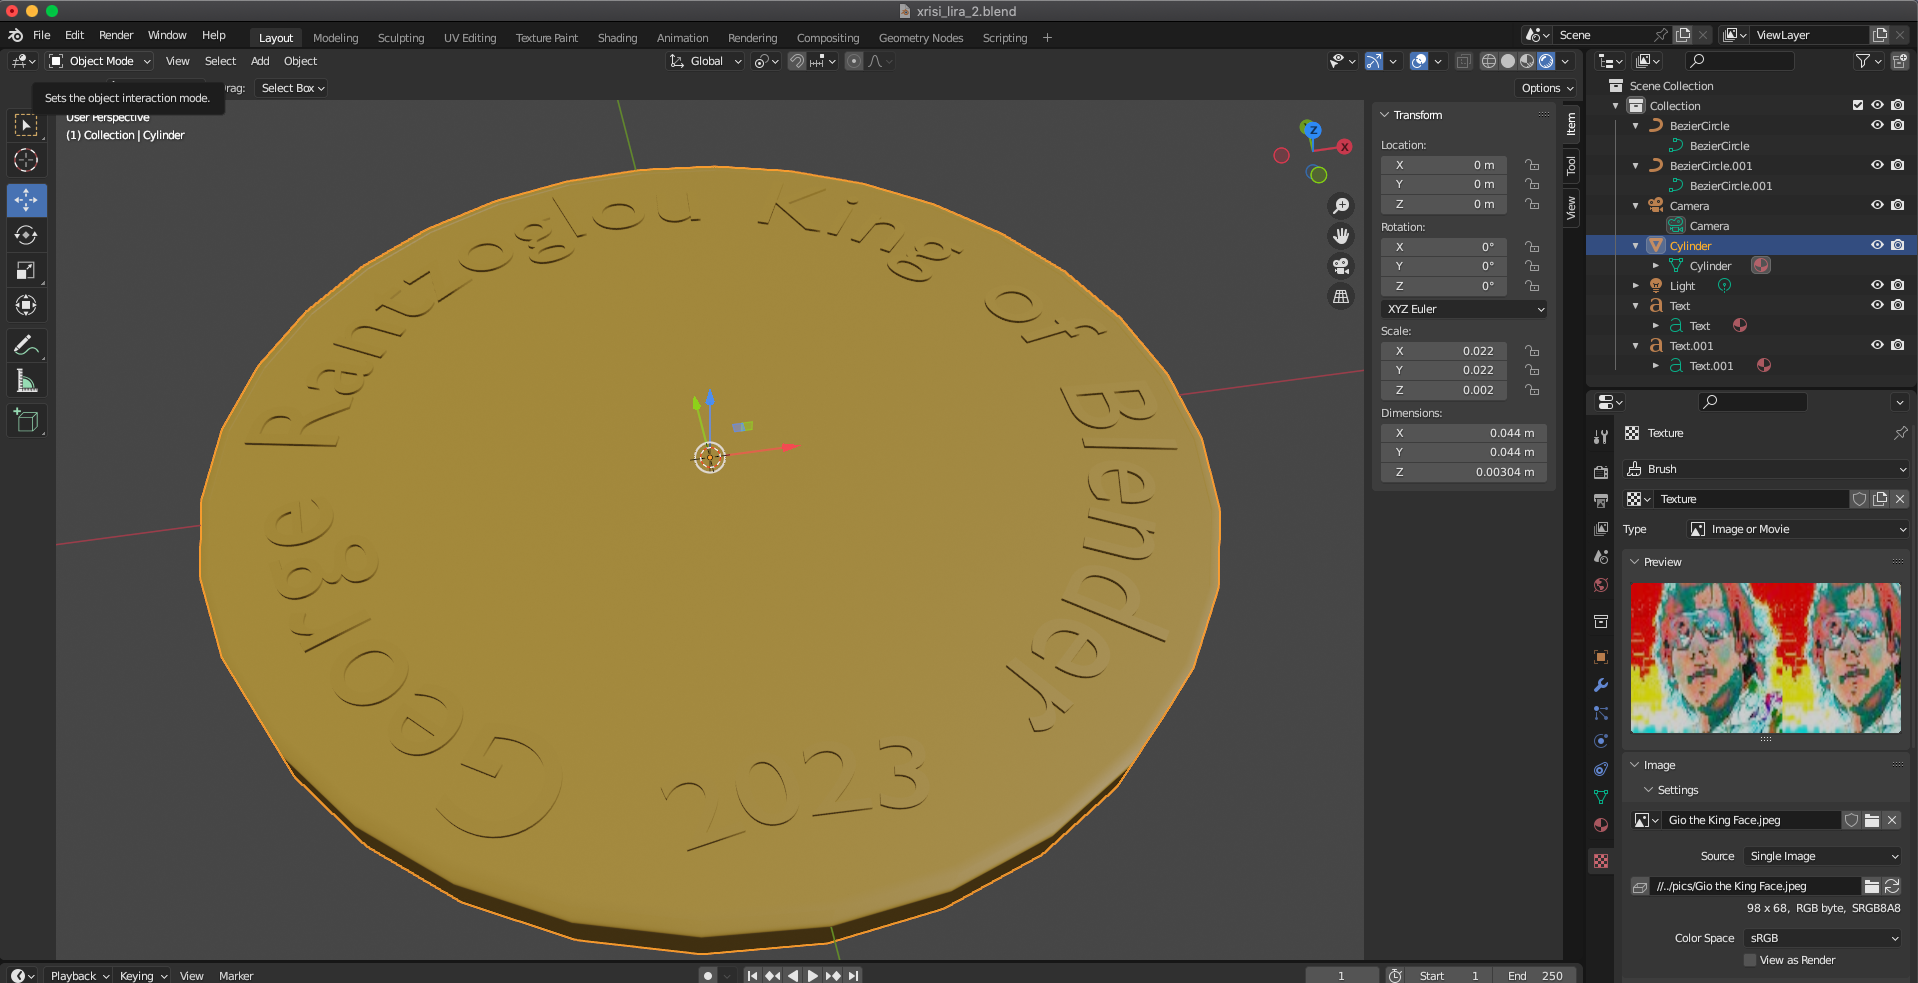Select the Cursor tool in toolbar

coord(26,160)
